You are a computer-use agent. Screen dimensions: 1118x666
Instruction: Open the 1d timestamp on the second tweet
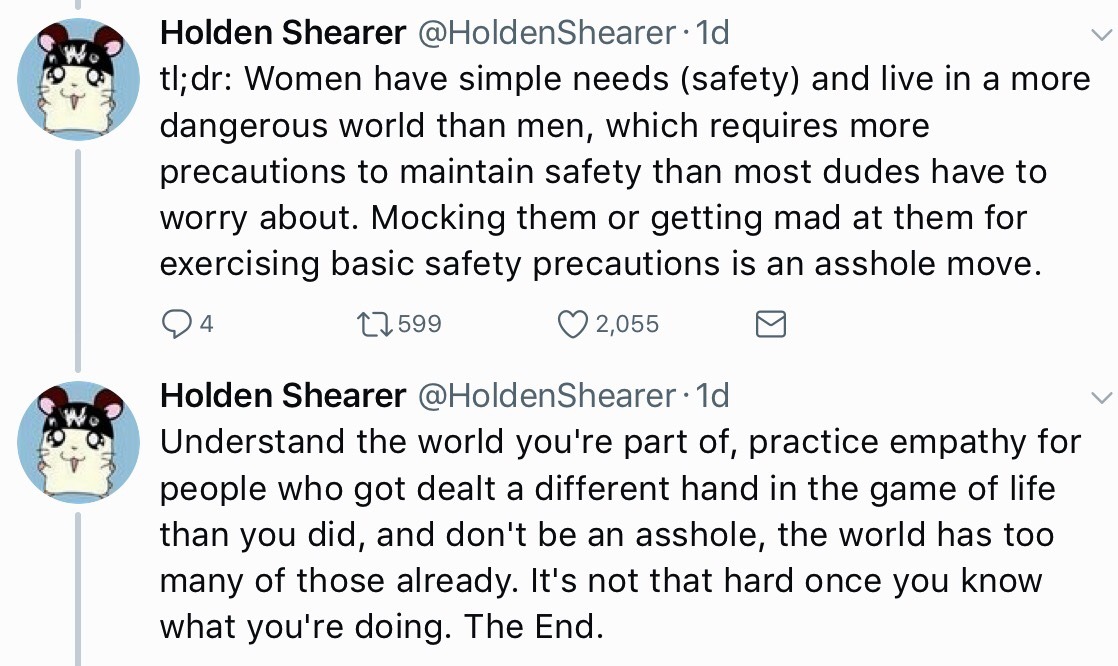pyautogui.click(x=712, y=396)
